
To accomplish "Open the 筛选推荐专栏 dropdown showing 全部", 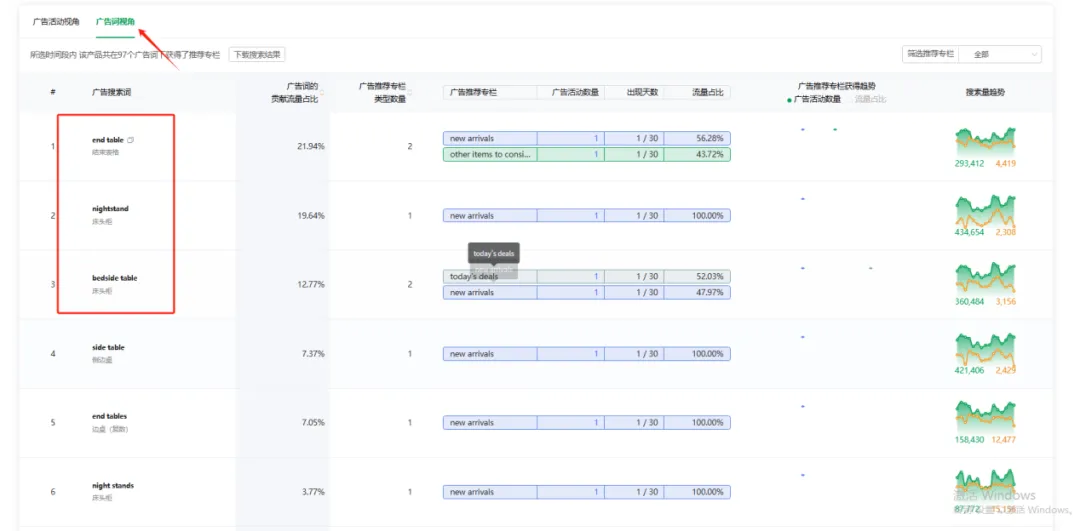I will point(1004,54).
